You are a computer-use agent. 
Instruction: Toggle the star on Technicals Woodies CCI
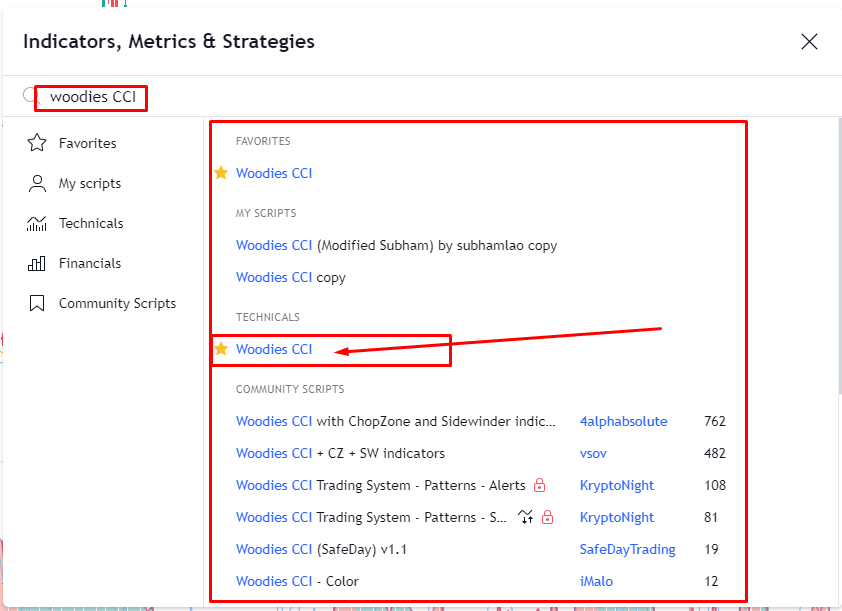pos(221,349)
